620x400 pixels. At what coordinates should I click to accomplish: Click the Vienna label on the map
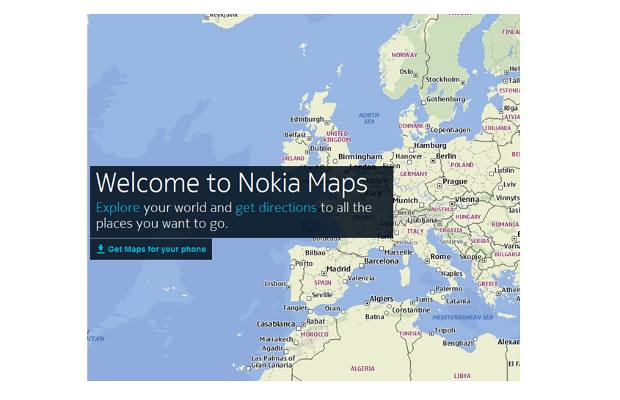point(467,200)
